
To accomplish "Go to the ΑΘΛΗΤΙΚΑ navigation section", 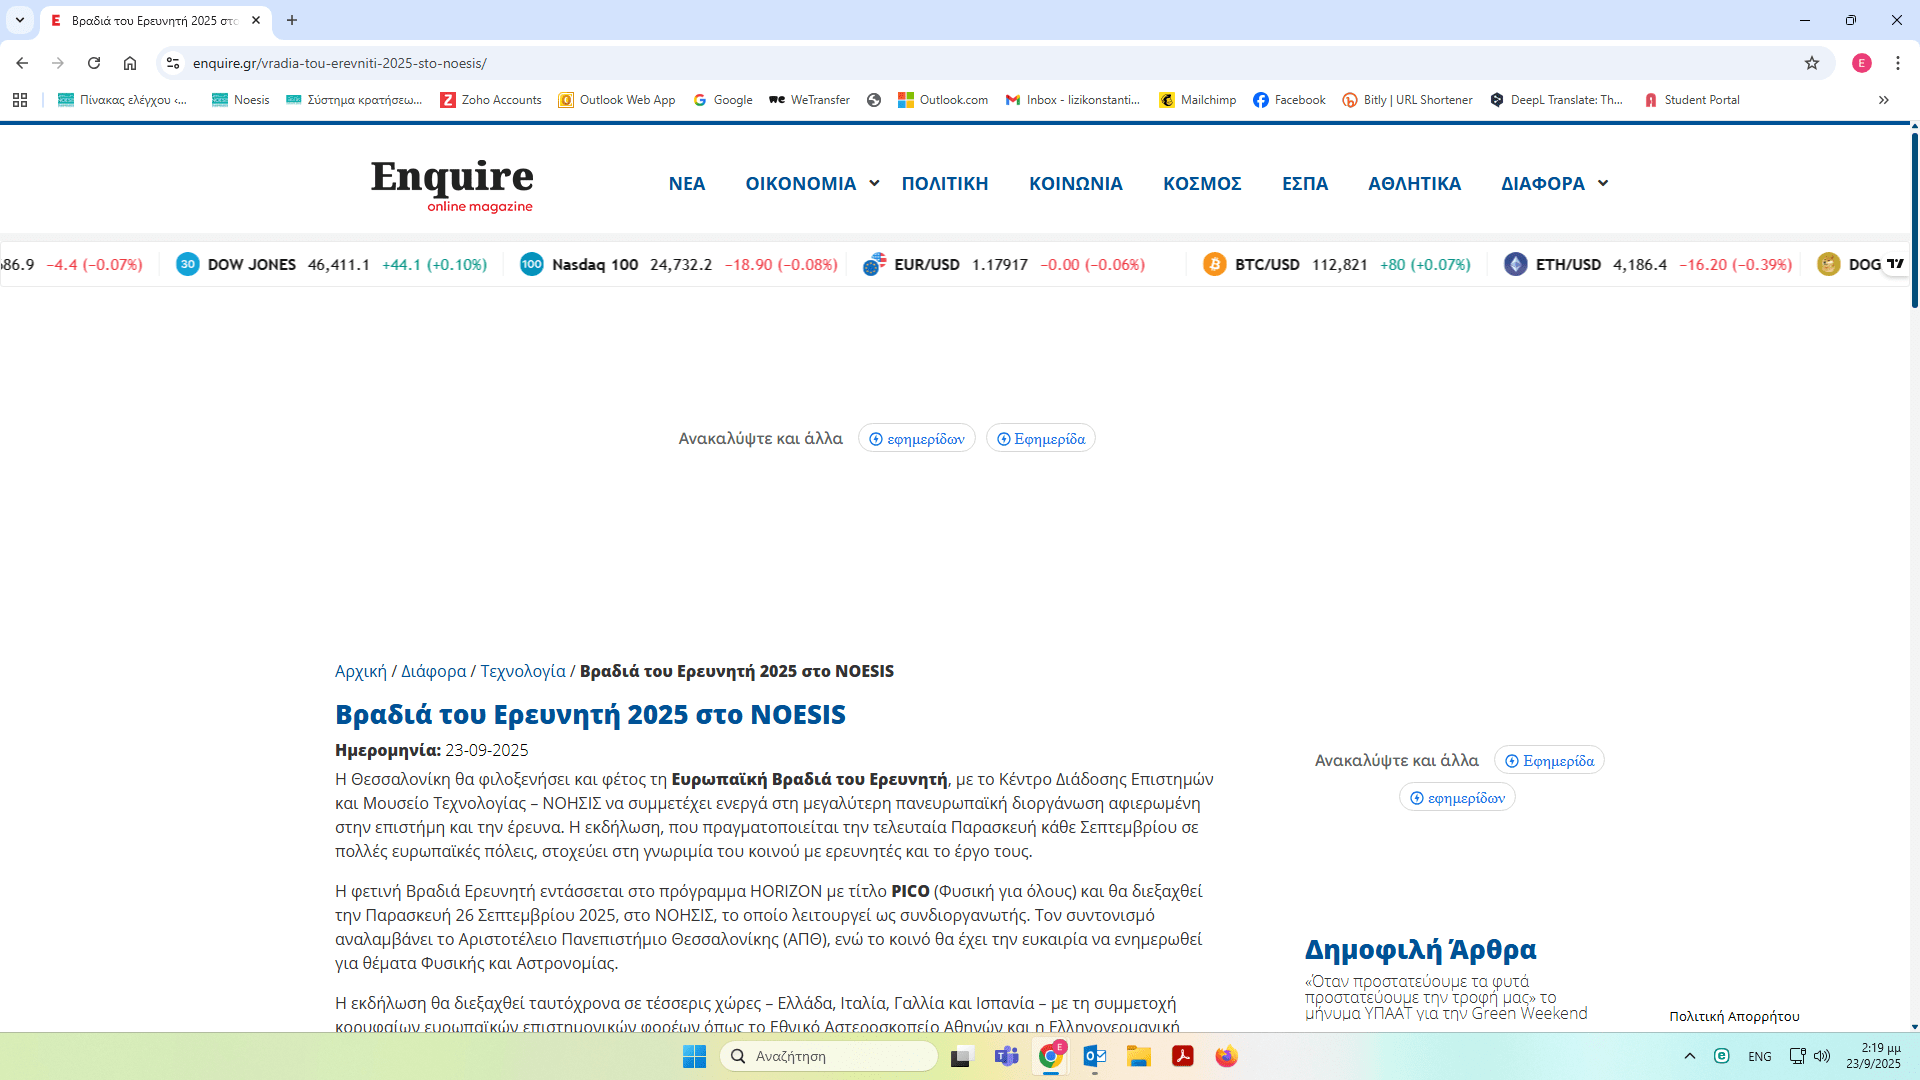I will pyautogui.click(x=1414, y=184).
